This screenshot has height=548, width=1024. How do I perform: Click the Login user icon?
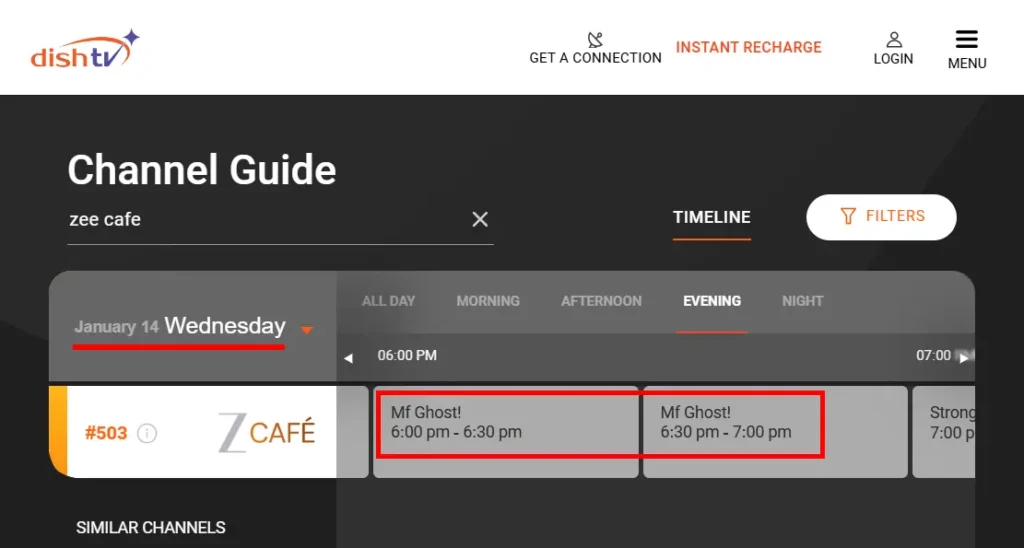coord(894,40)
